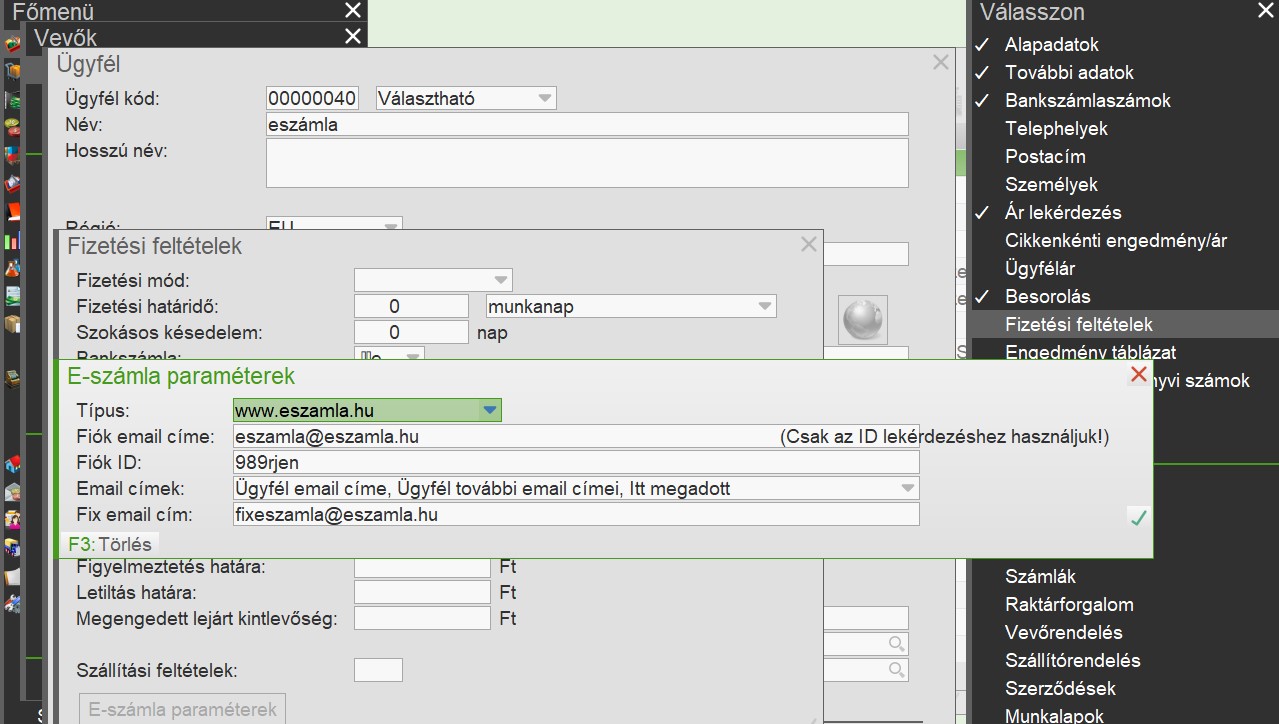Click the Fix email cím field
This screenshot has height=724, width=1279.
575,515
